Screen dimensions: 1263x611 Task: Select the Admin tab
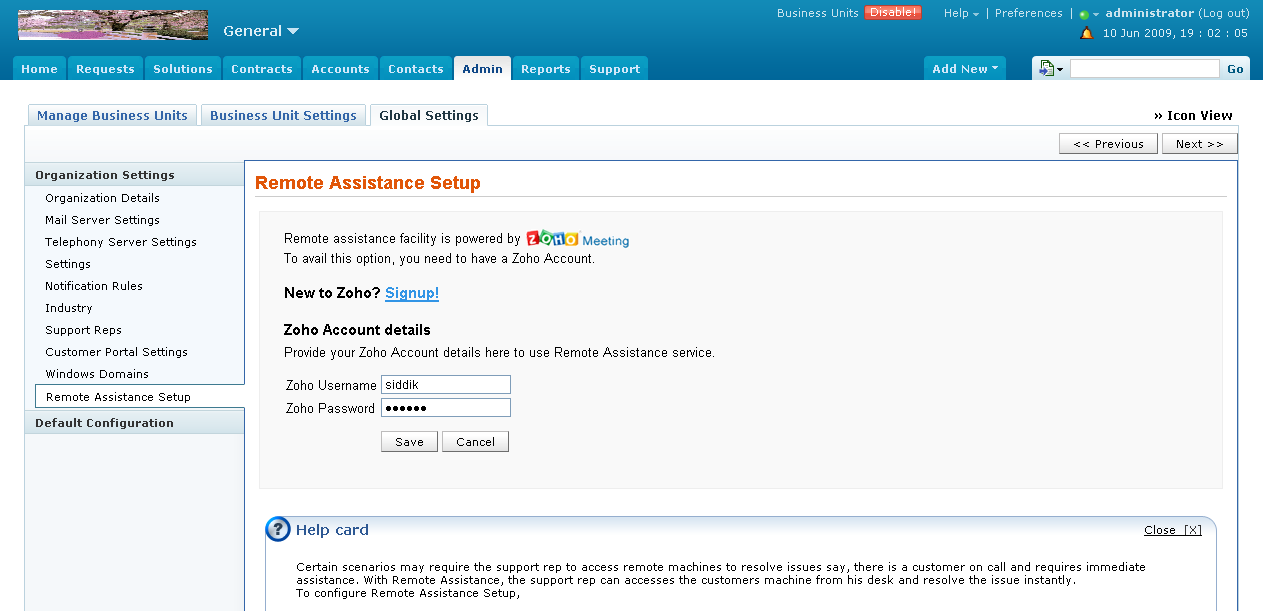tap(483, 69)
